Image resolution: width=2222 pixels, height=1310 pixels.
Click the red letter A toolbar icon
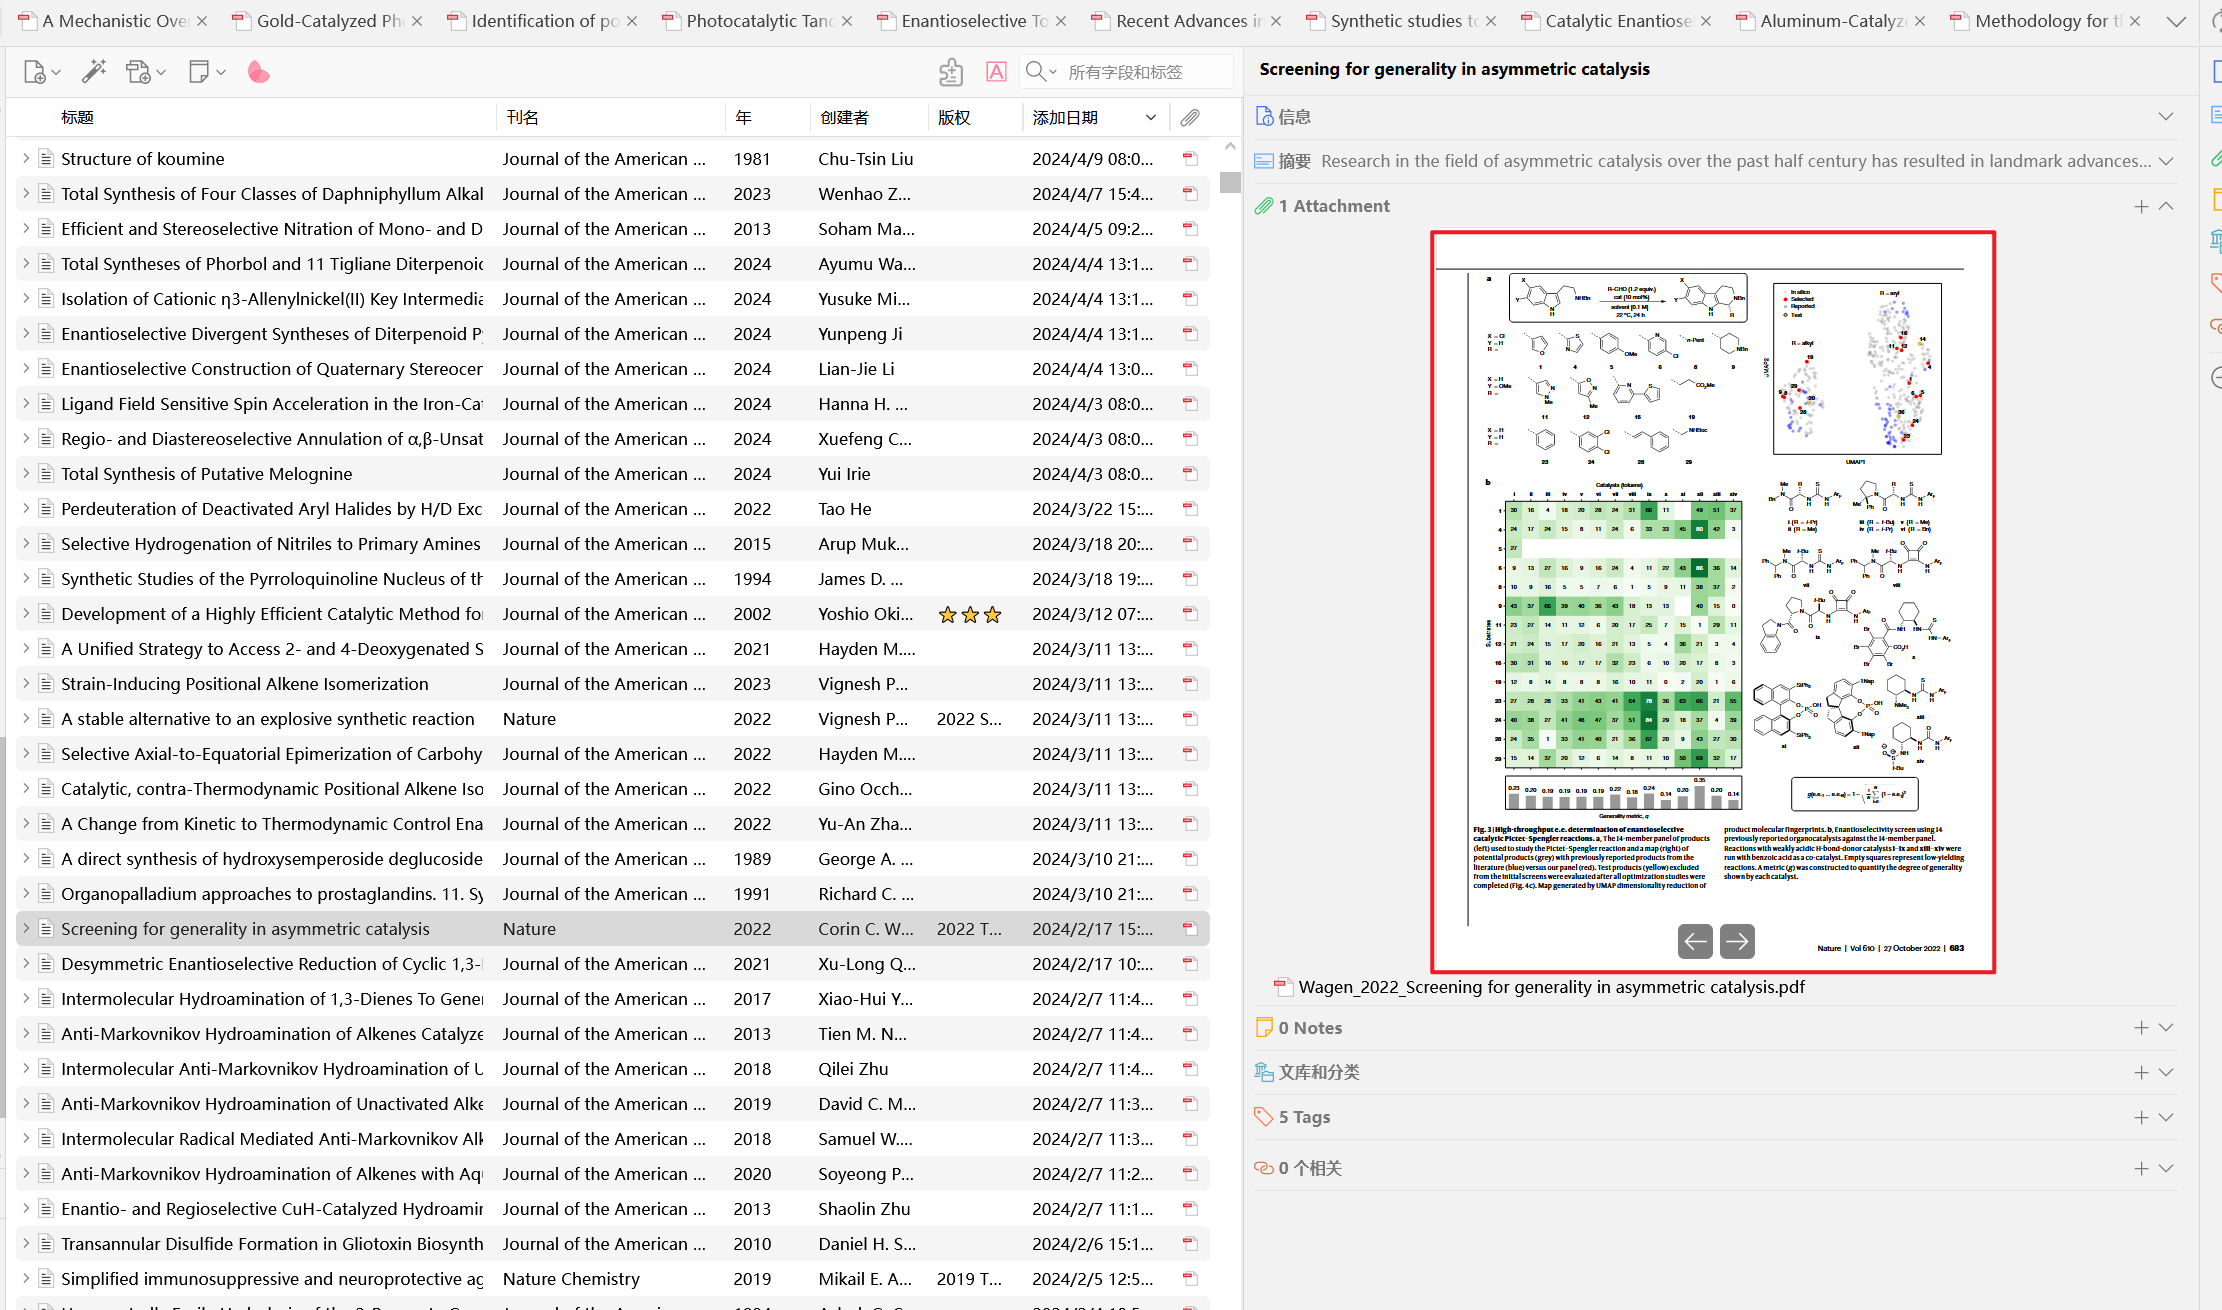point(996,72)
